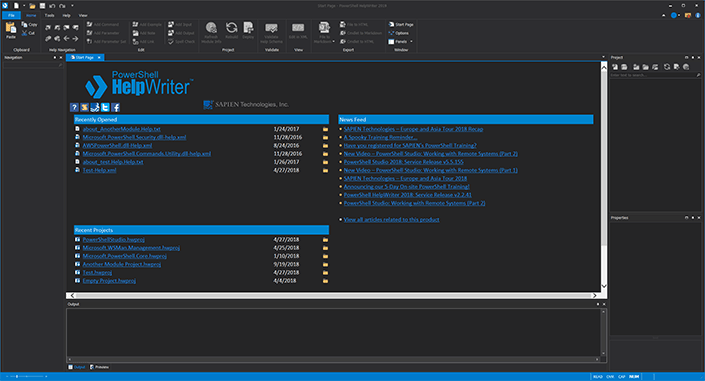Collapse the ribbon with the up arrow
Viewport: 705px width, 381px height.
664,15
